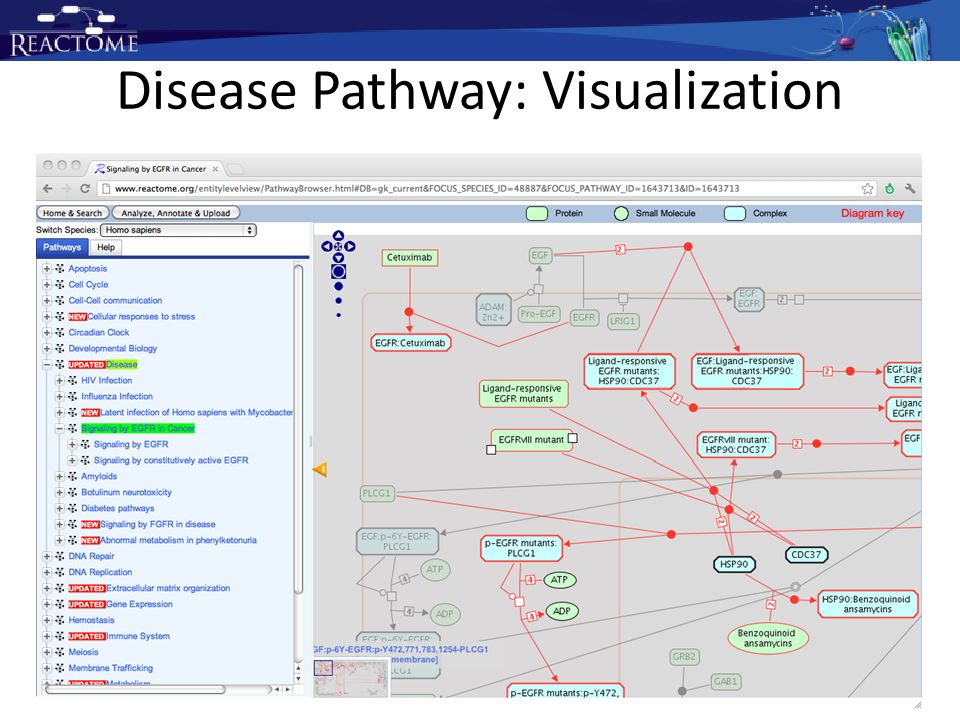Select the EGFR:Cetuximab complex node
This screenshot has width=960, height=720.
point(410,343)
